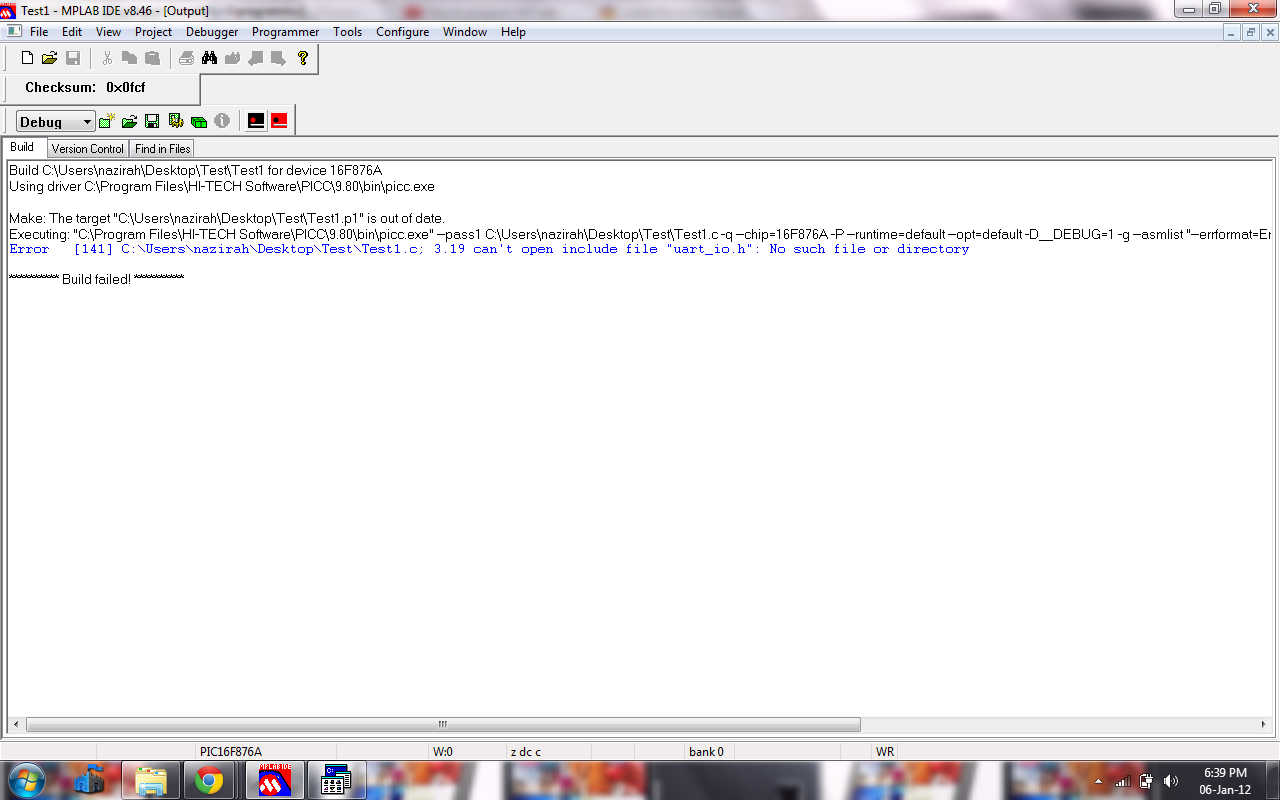This screenshot has height=800, width=1280.
Task: Open the Tools menu
Action: pos(348,32)
